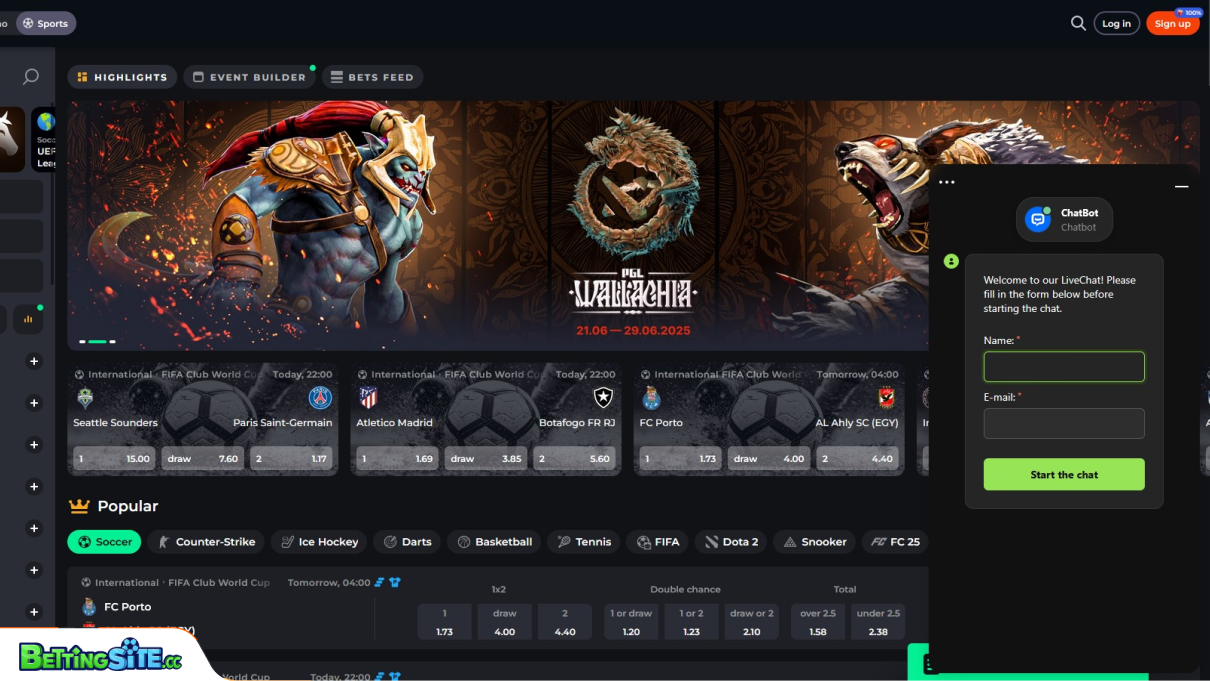
Task: Minimize the LiveChat widget
Action: coord(1181,186)
